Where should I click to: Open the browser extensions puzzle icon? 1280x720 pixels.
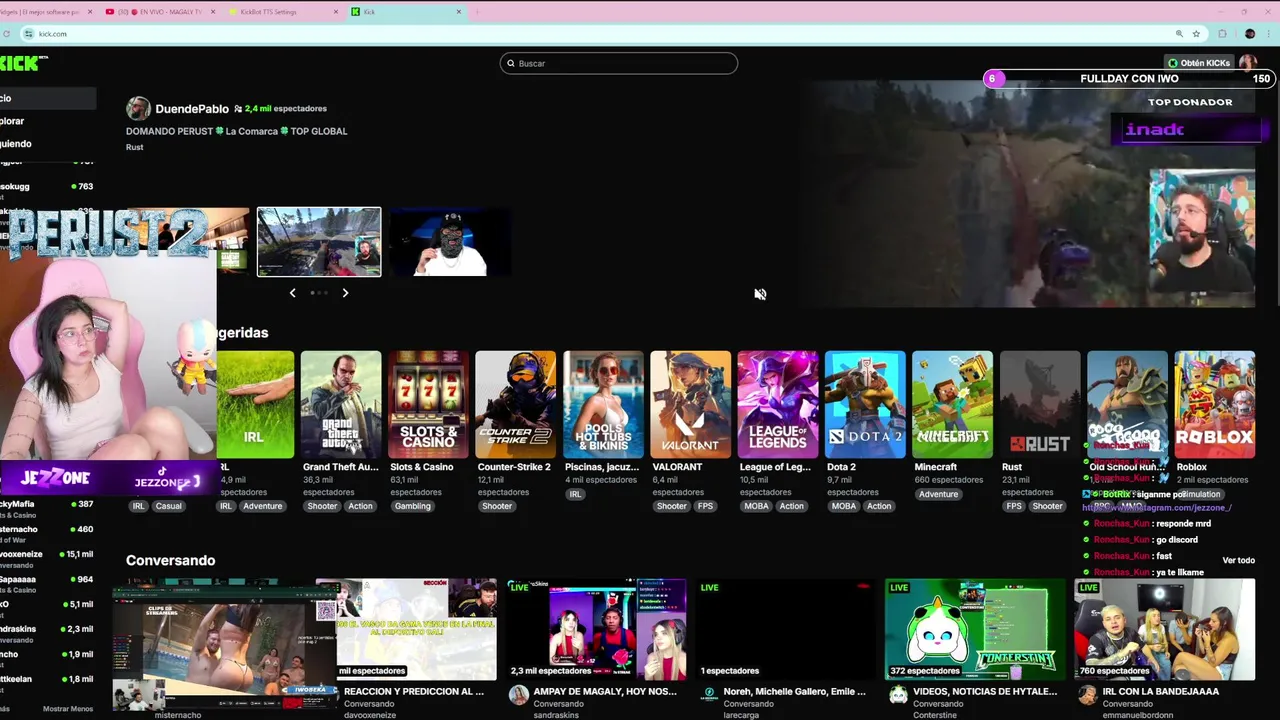(x=1222, y=34)
